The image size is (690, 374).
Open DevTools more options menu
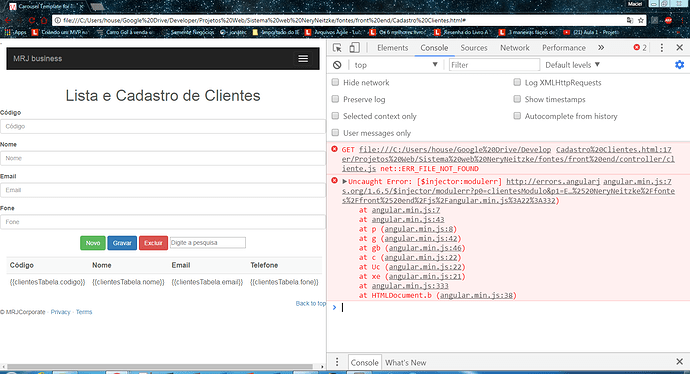[661, 48]
